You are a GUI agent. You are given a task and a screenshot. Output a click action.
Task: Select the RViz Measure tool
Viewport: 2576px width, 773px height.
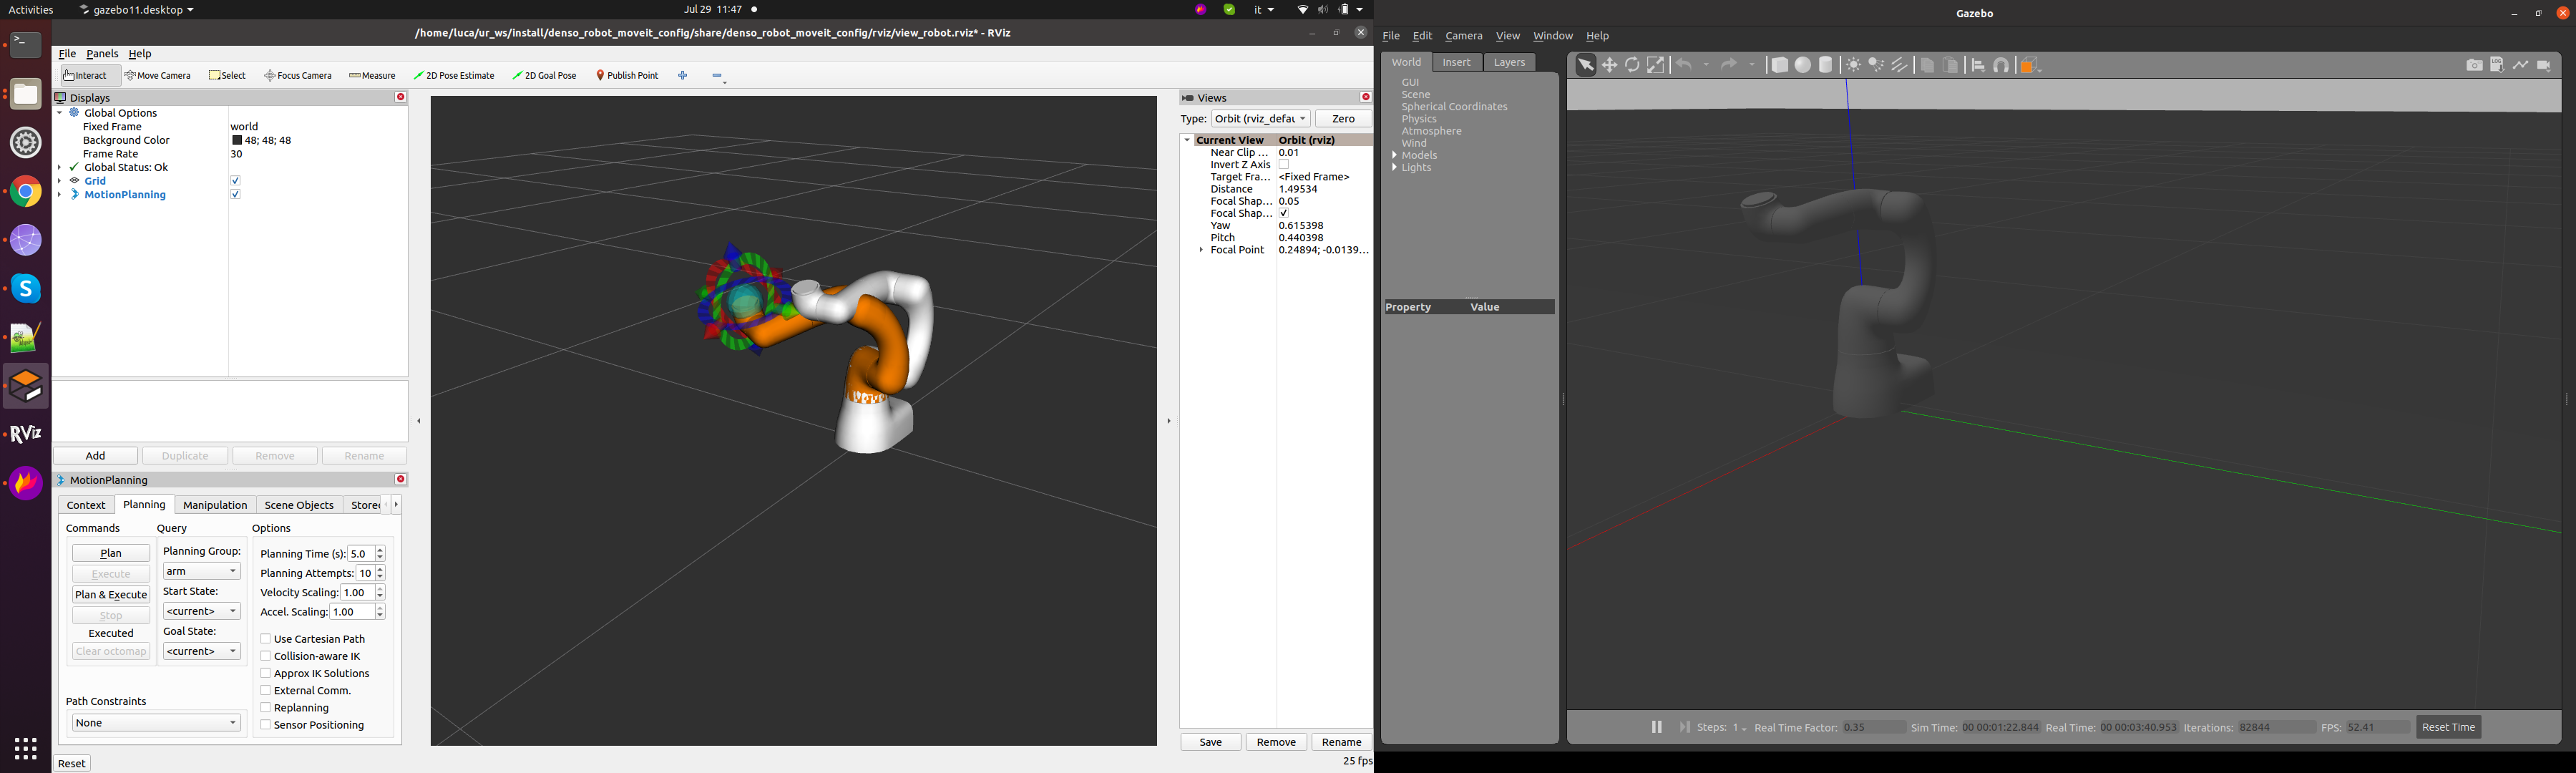click(372, 76)
